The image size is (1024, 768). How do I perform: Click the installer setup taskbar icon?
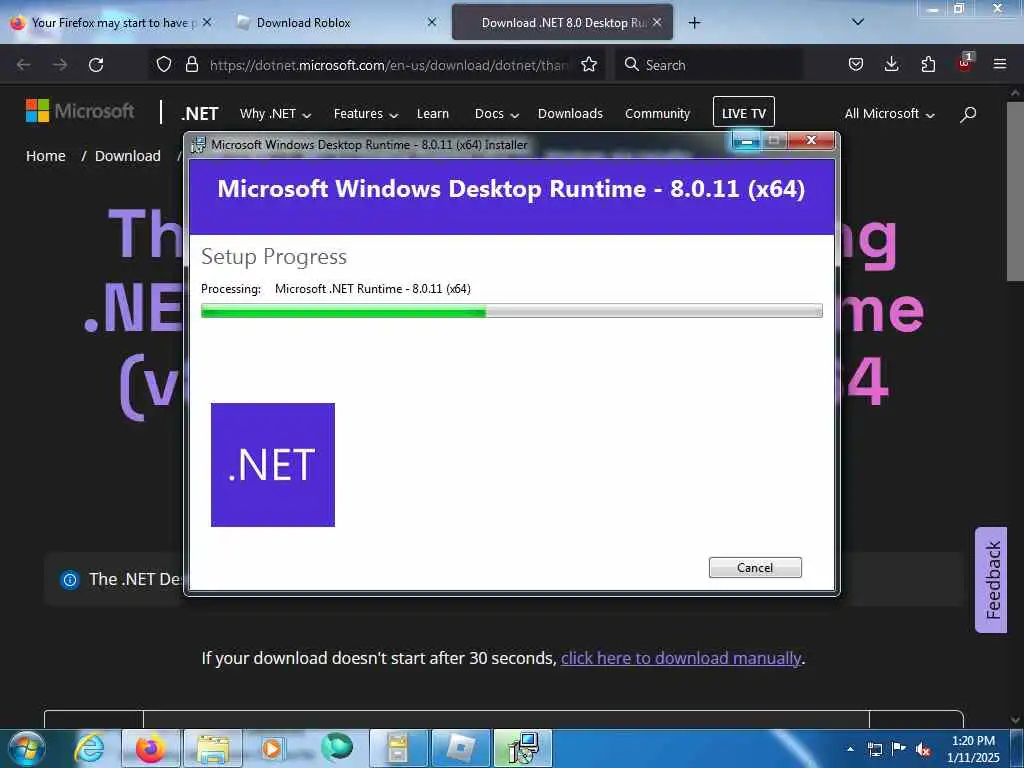(x=522, y=748)
